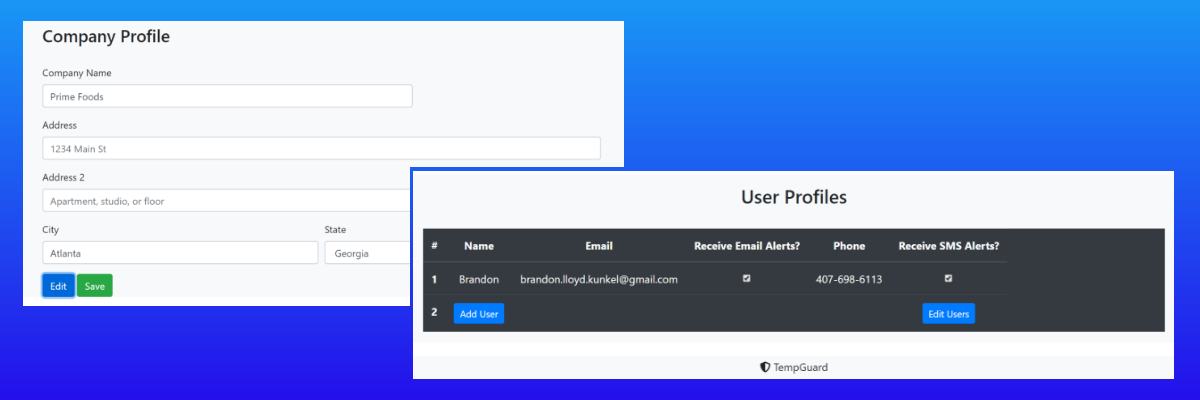The width and height of the screenshot is (1200, 400).
Task: Toggle Receive SMS Alerts checkbox for Brandon
Action: [x=949, y=279]
